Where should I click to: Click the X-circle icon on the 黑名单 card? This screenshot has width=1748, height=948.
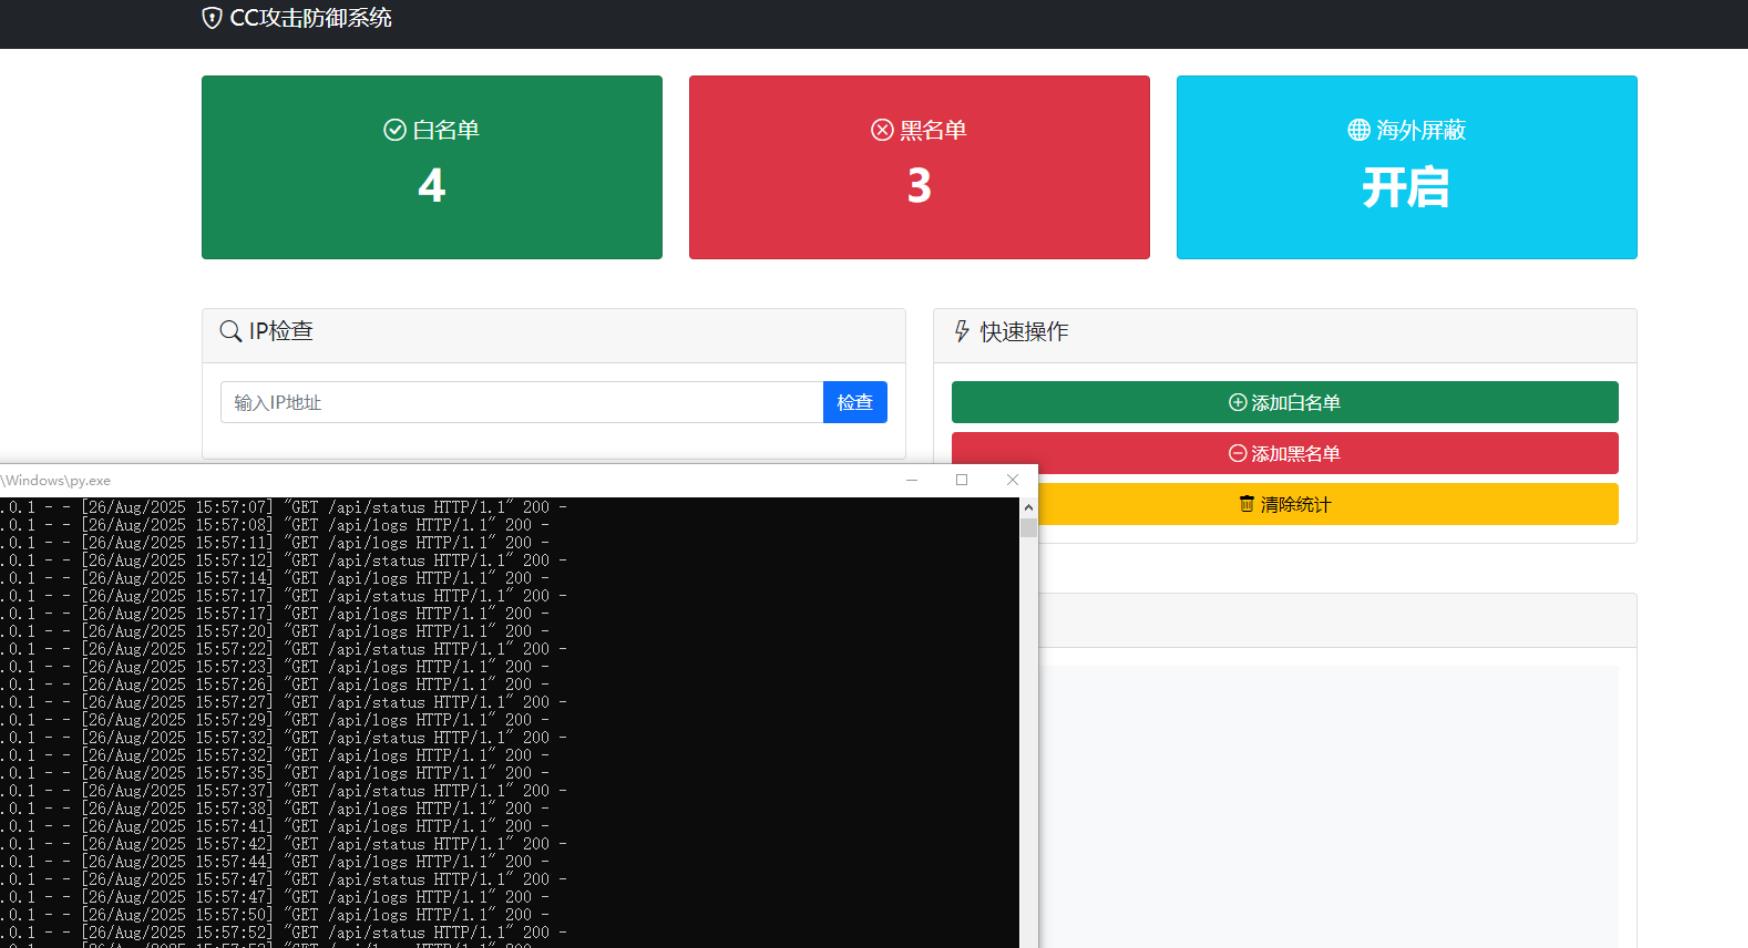pos(882,130)
